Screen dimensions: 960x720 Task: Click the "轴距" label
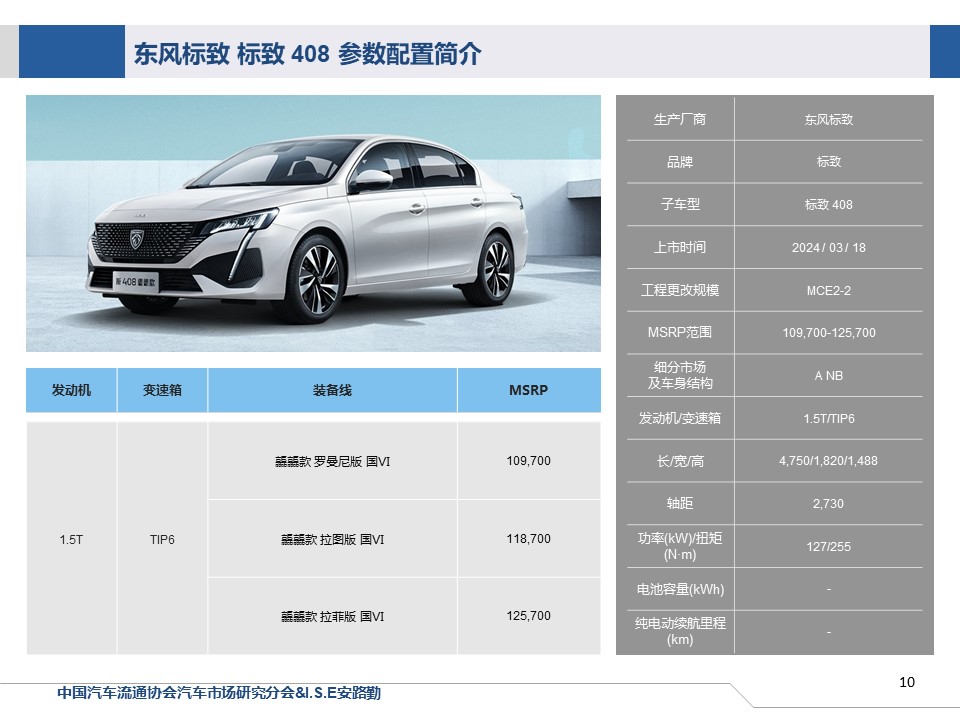click(680, 503)
